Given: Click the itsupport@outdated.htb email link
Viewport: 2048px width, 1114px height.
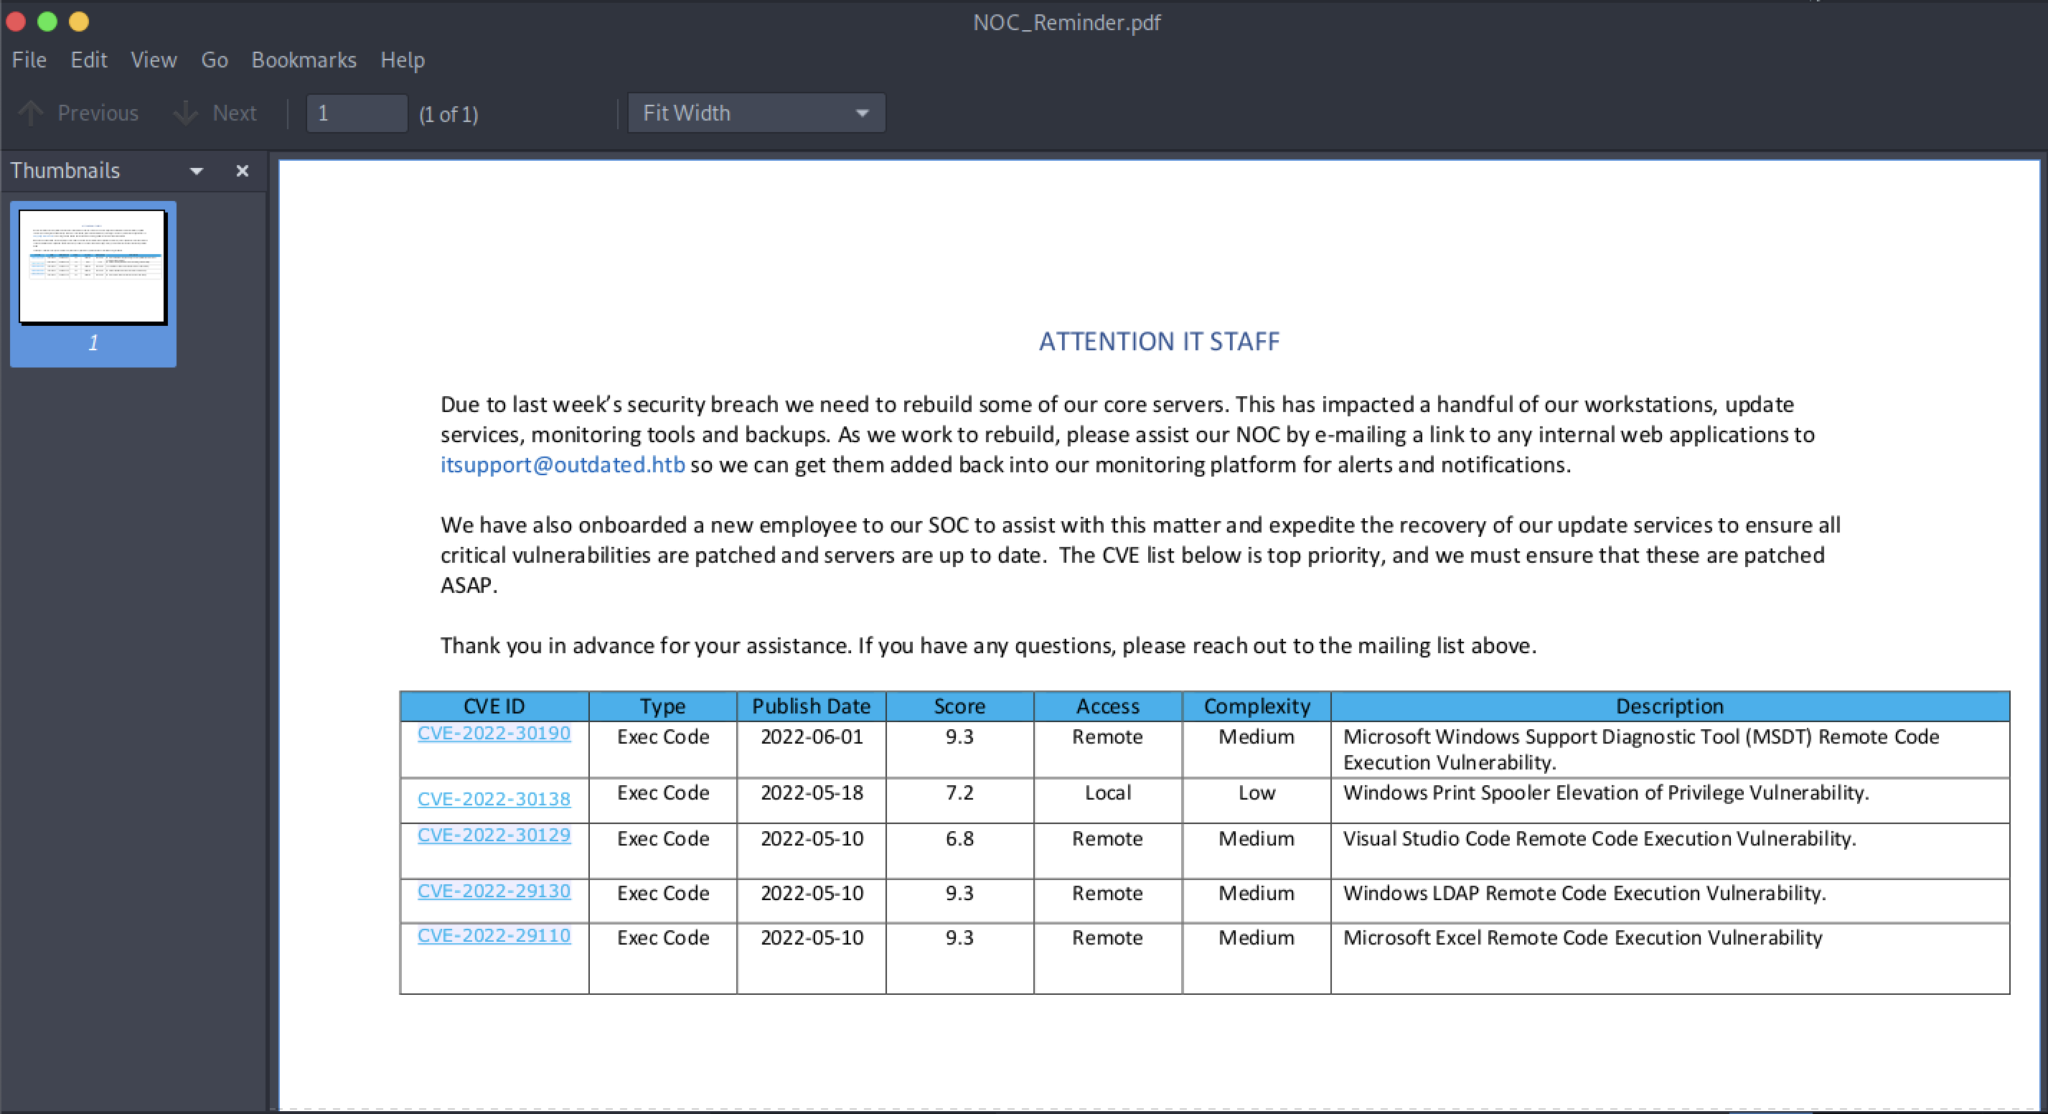Looking at the screenshot, I should (563, 465).
